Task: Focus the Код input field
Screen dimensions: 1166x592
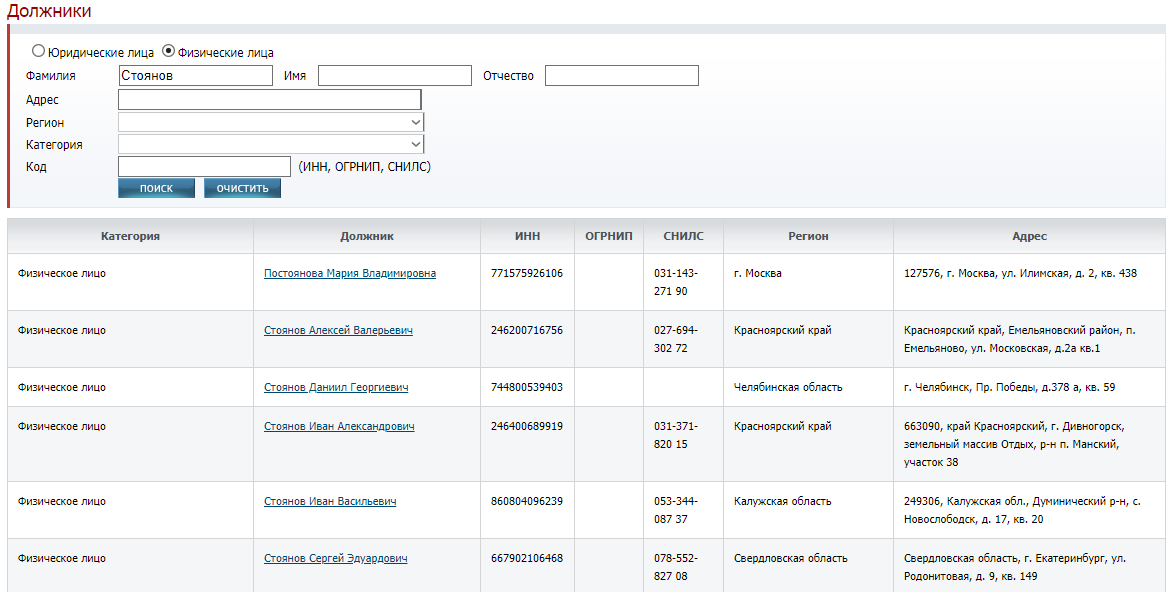Action: pyautogui.click(x=204, y=166)
